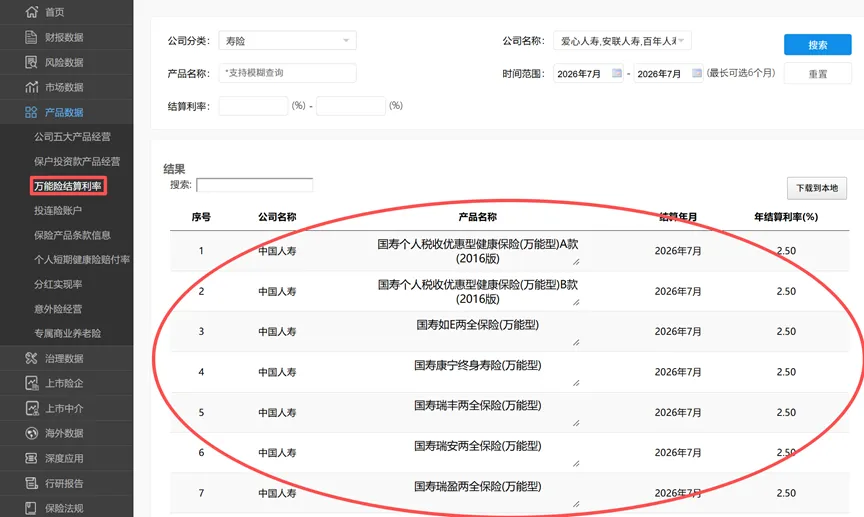Screen dimensions: 864x517
Task: Click the start date field 2026年7月
Action: 588,73
